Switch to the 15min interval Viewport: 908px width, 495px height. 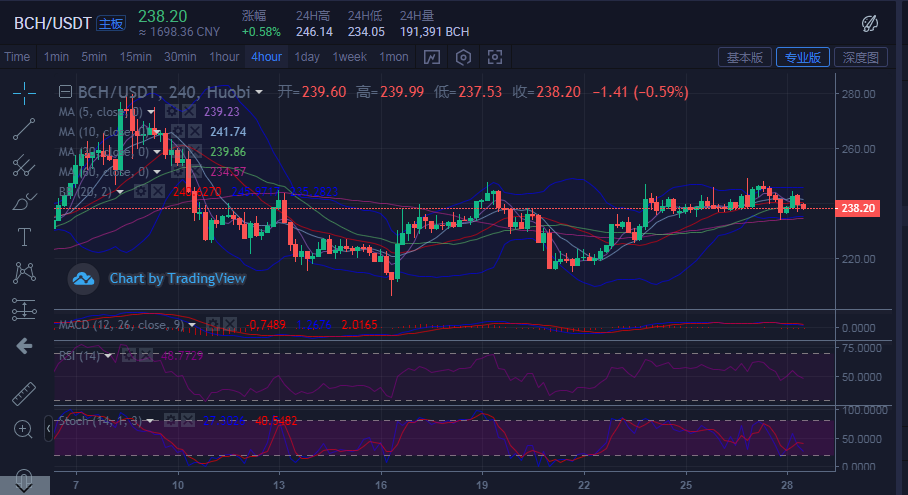(136, 57)
